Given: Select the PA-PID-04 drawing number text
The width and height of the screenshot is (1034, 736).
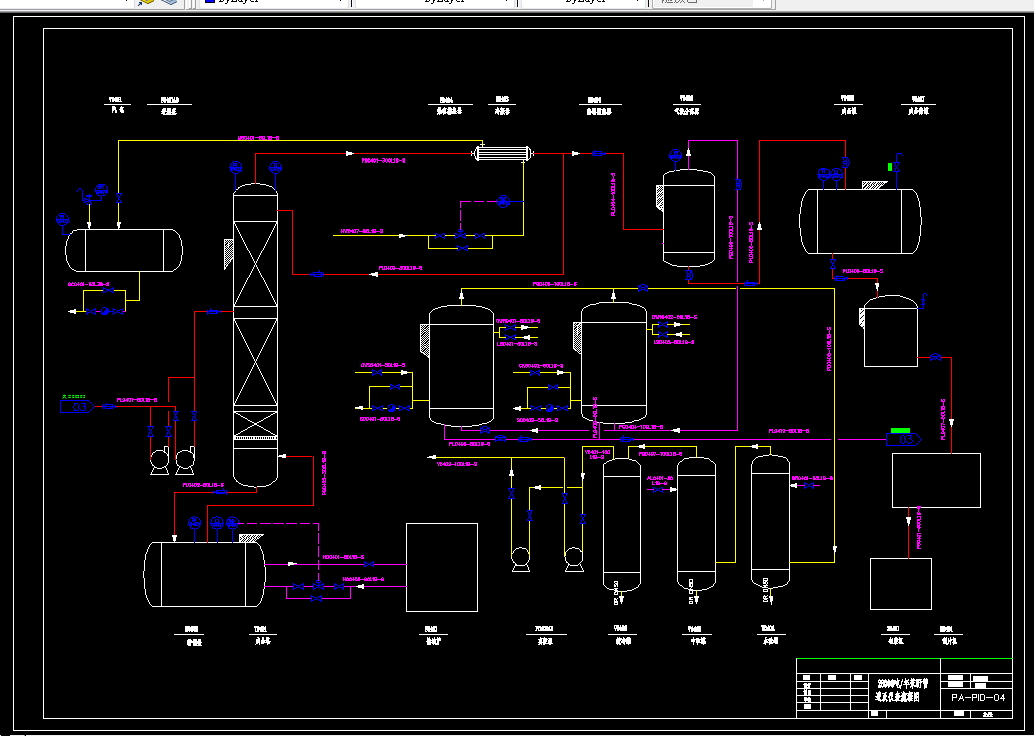Looking at the screenshot, I should click(977, 697).
